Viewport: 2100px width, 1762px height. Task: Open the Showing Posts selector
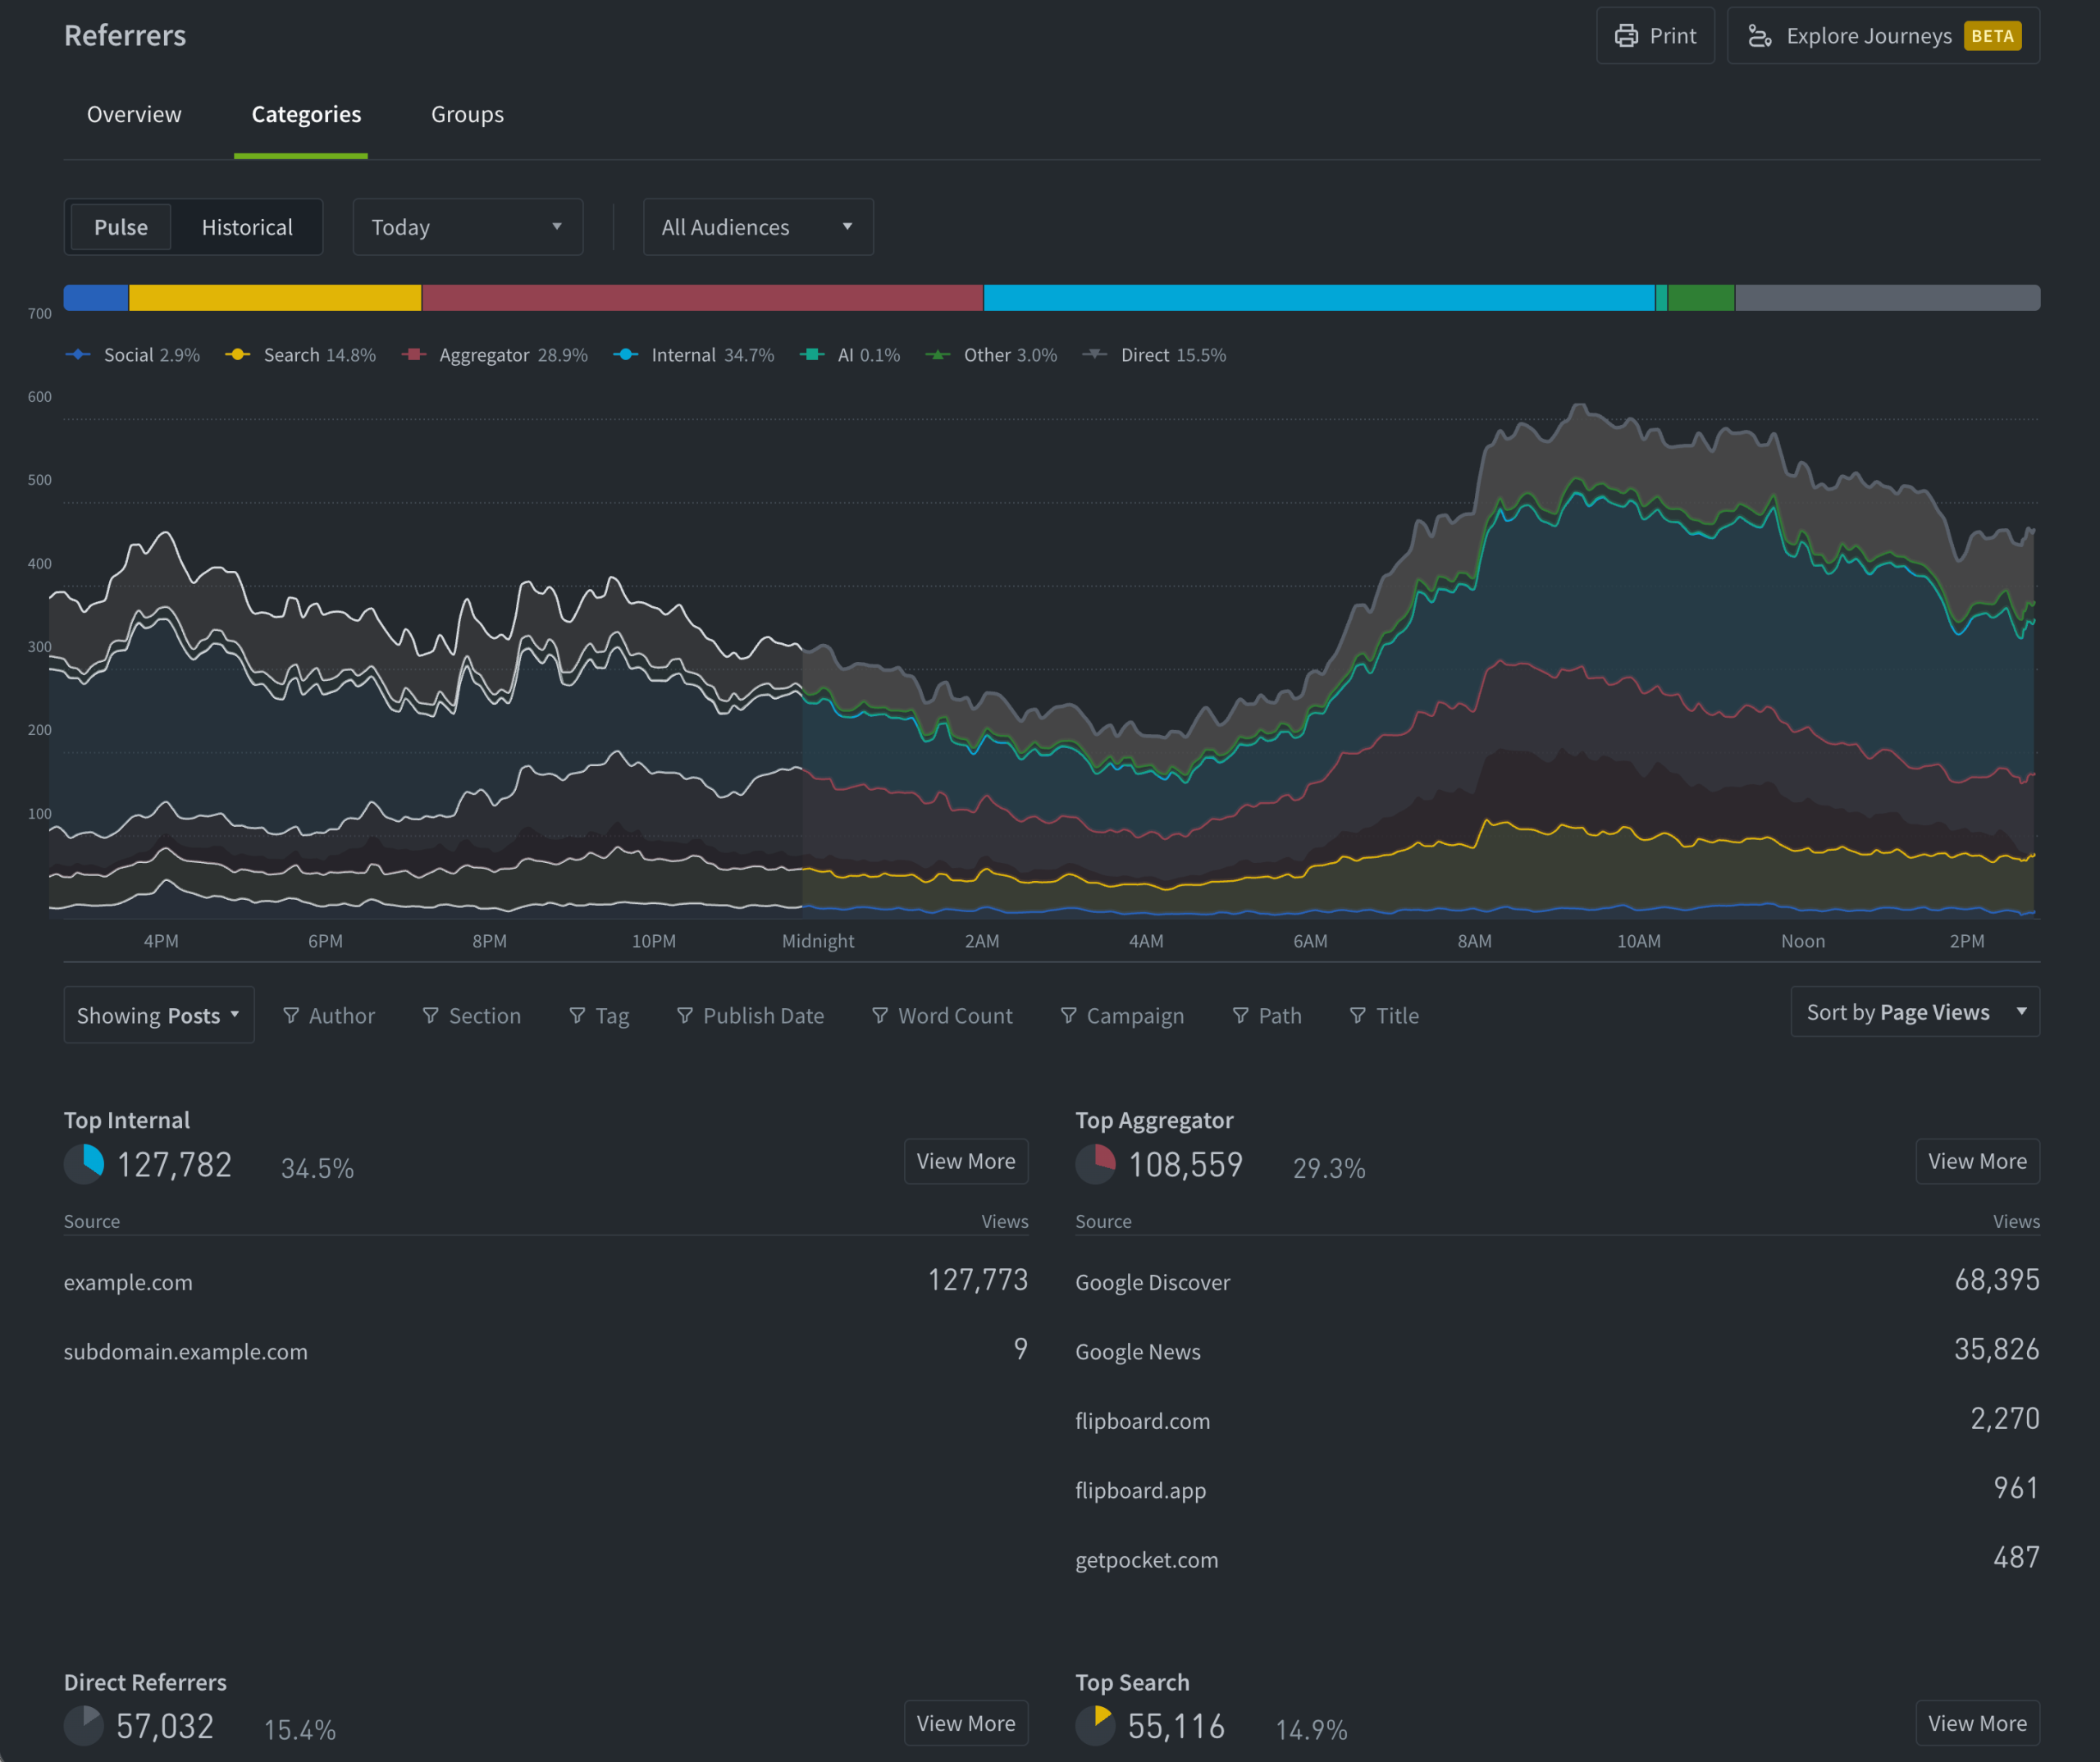158,1015
